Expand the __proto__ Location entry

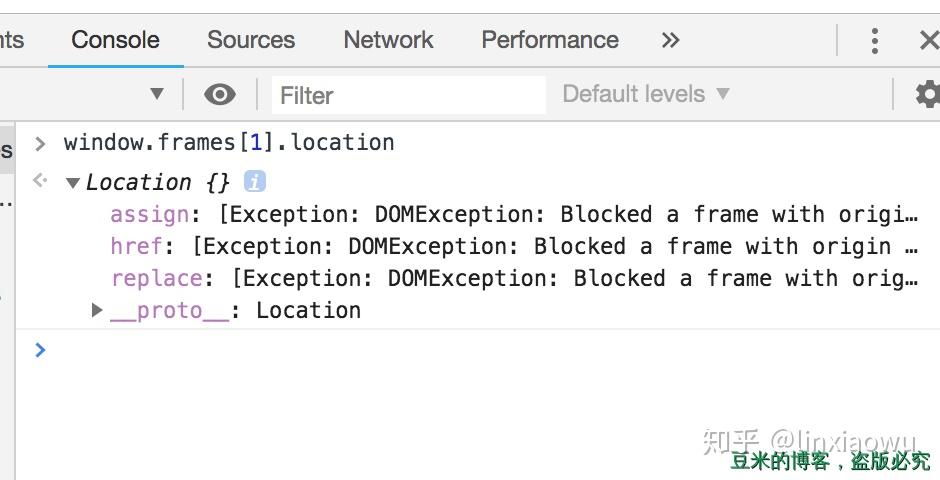coord(97,310)
